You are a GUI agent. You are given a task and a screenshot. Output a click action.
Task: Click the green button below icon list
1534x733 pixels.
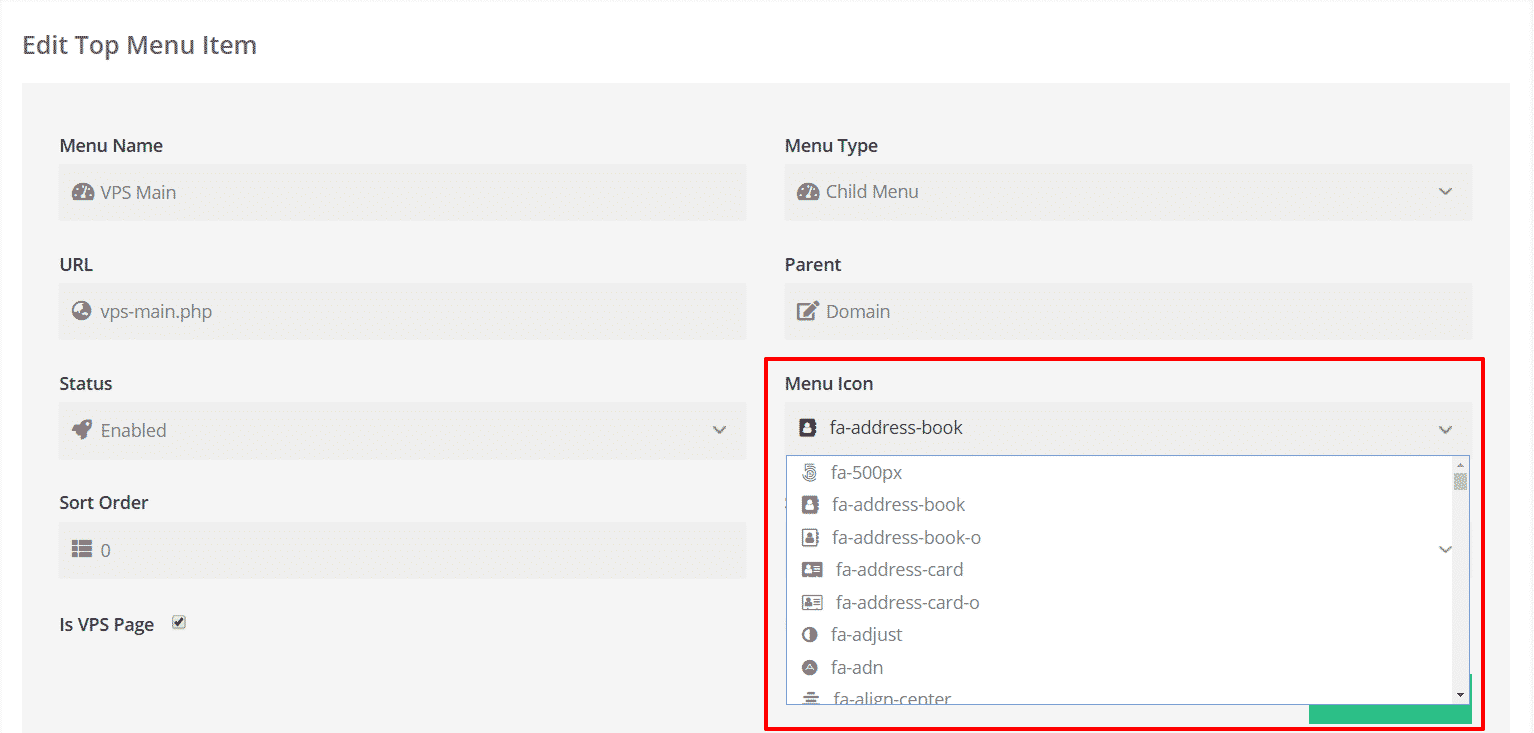click(x=1389, y=714)
